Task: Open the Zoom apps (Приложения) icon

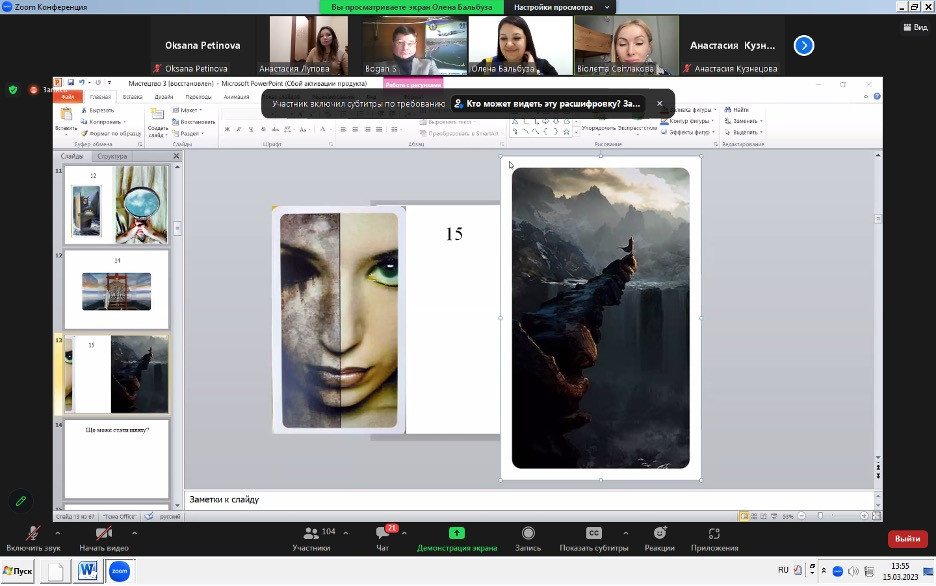Action: pos(714,534)
